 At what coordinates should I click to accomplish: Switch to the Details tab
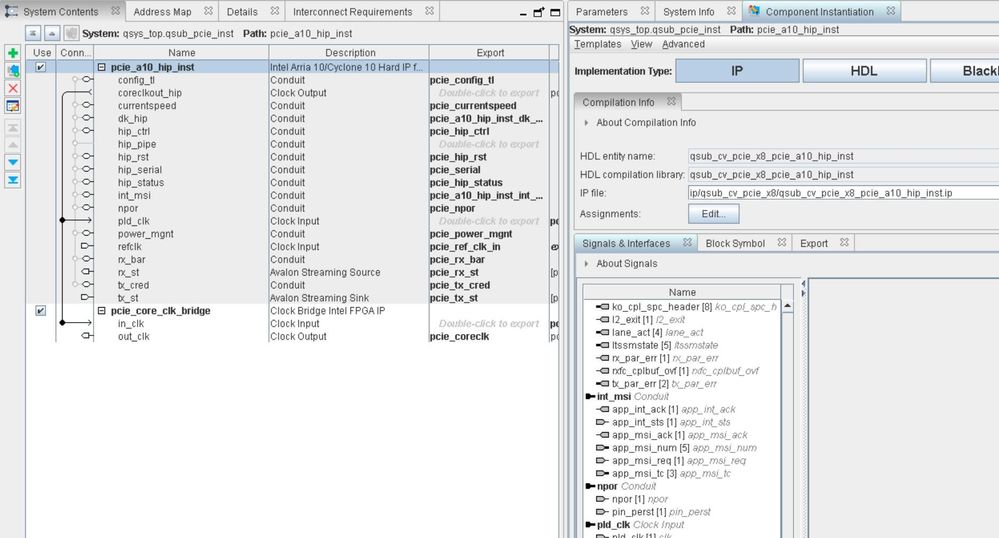[x=242, y=11]
